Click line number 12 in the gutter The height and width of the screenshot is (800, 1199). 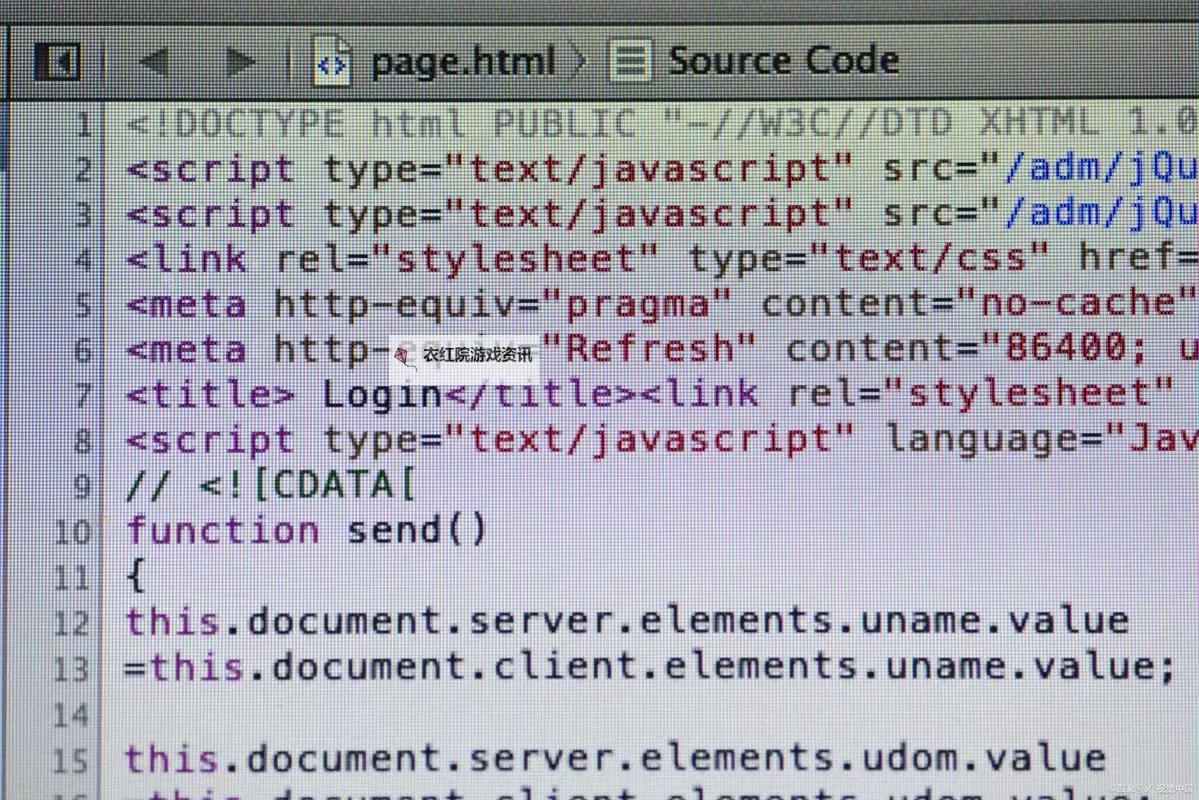[72, 623]
